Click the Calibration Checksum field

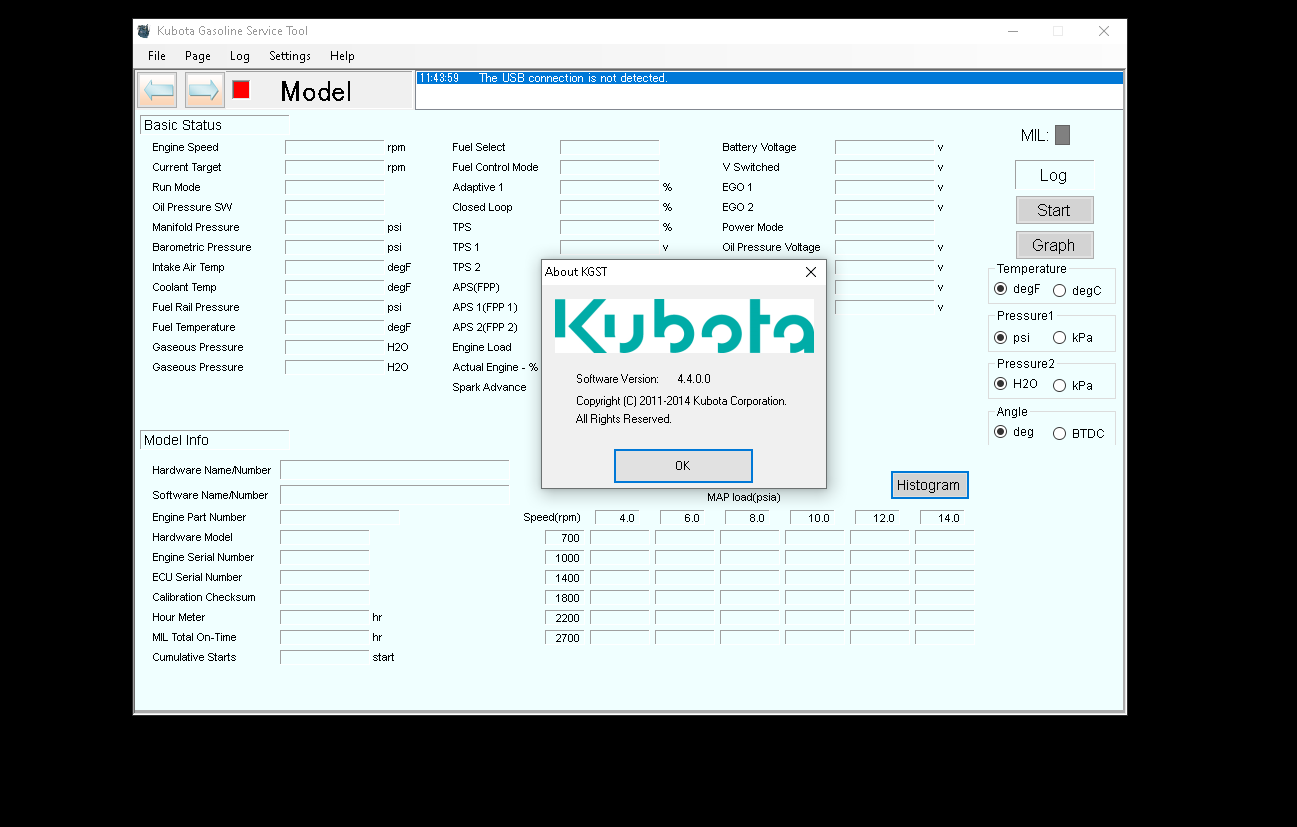click(x=324, y=597)
